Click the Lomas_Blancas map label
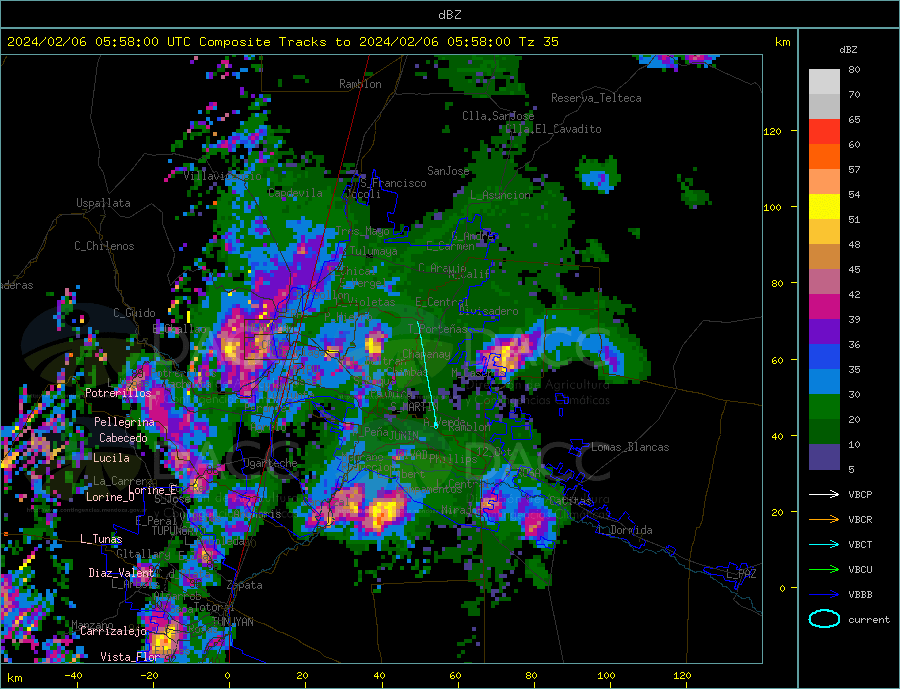Viewport: 900px width, 689px height. tap(630, 447)
